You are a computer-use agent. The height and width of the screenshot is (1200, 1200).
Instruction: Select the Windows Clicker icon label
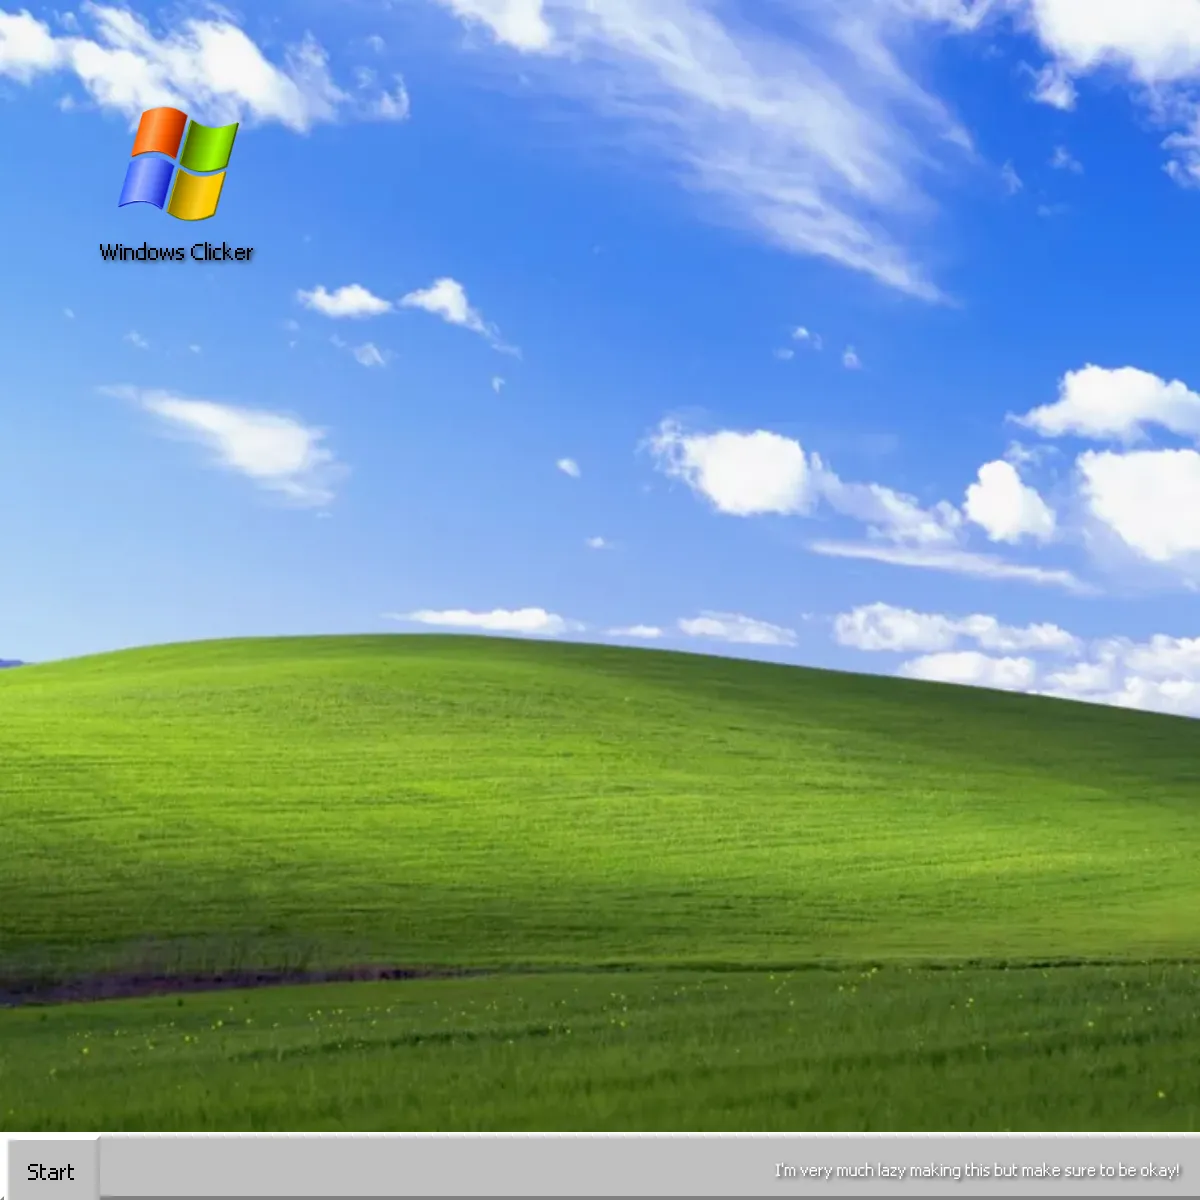(176, 252)
